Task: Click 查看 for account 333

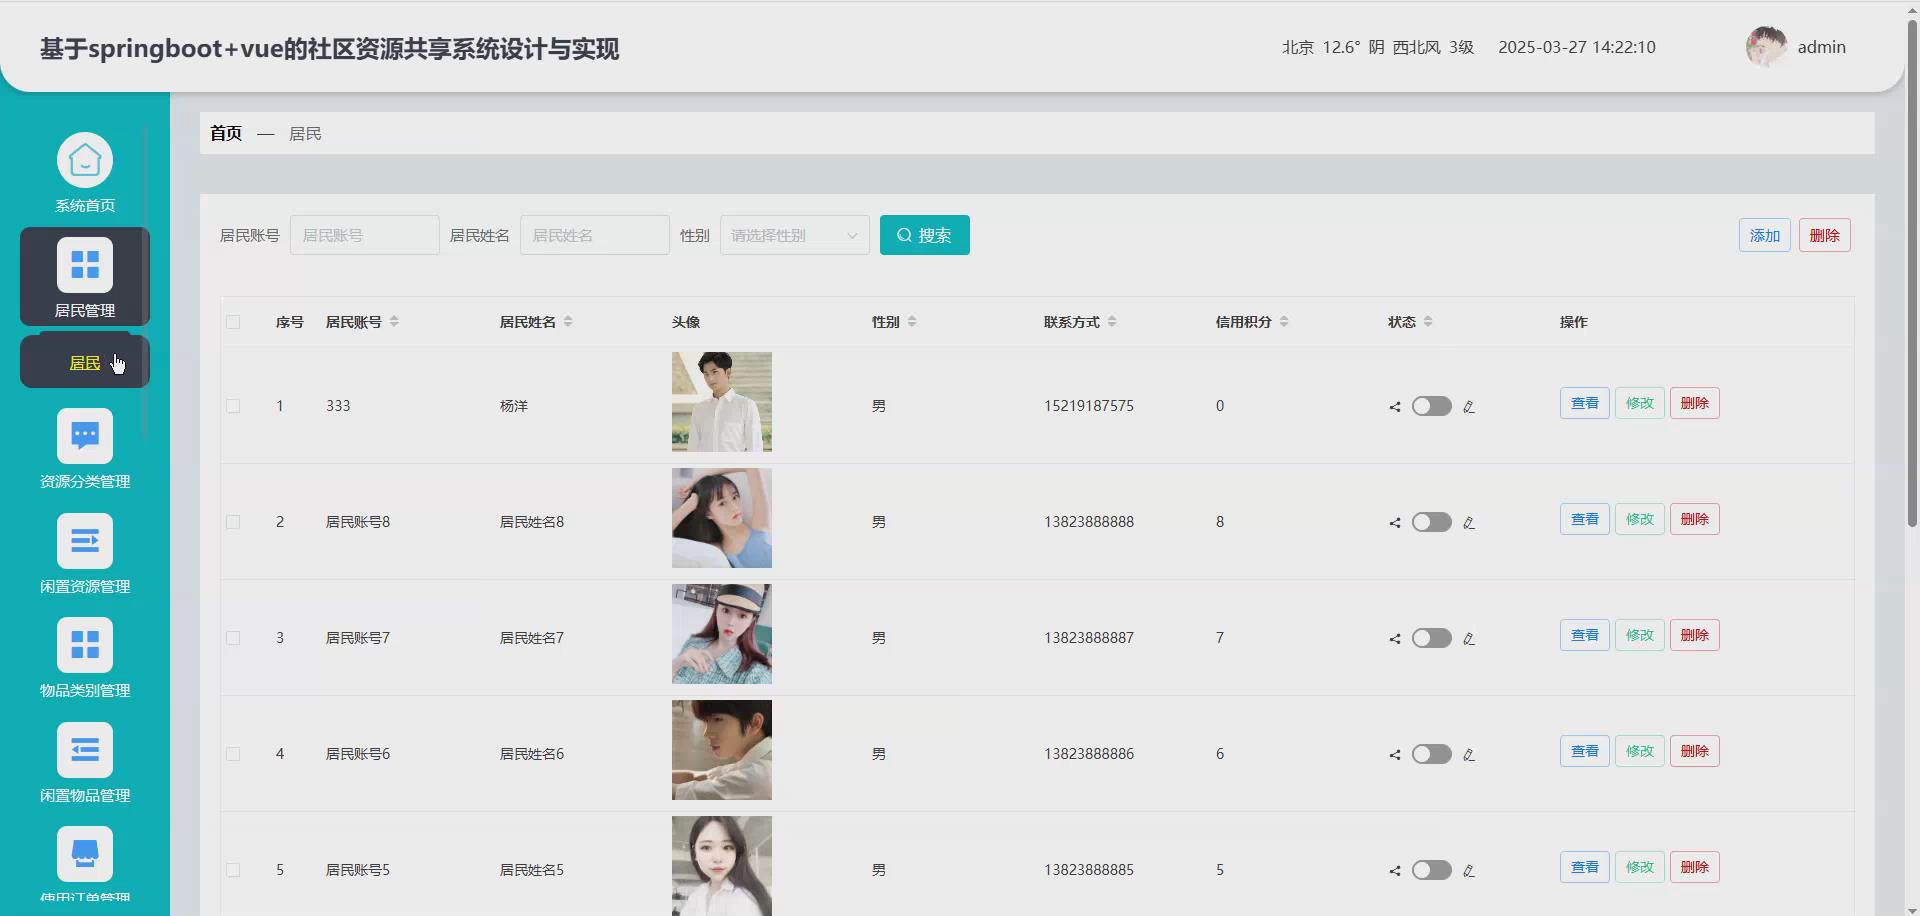Action: pyautogui.click(x=1585, y=403)
